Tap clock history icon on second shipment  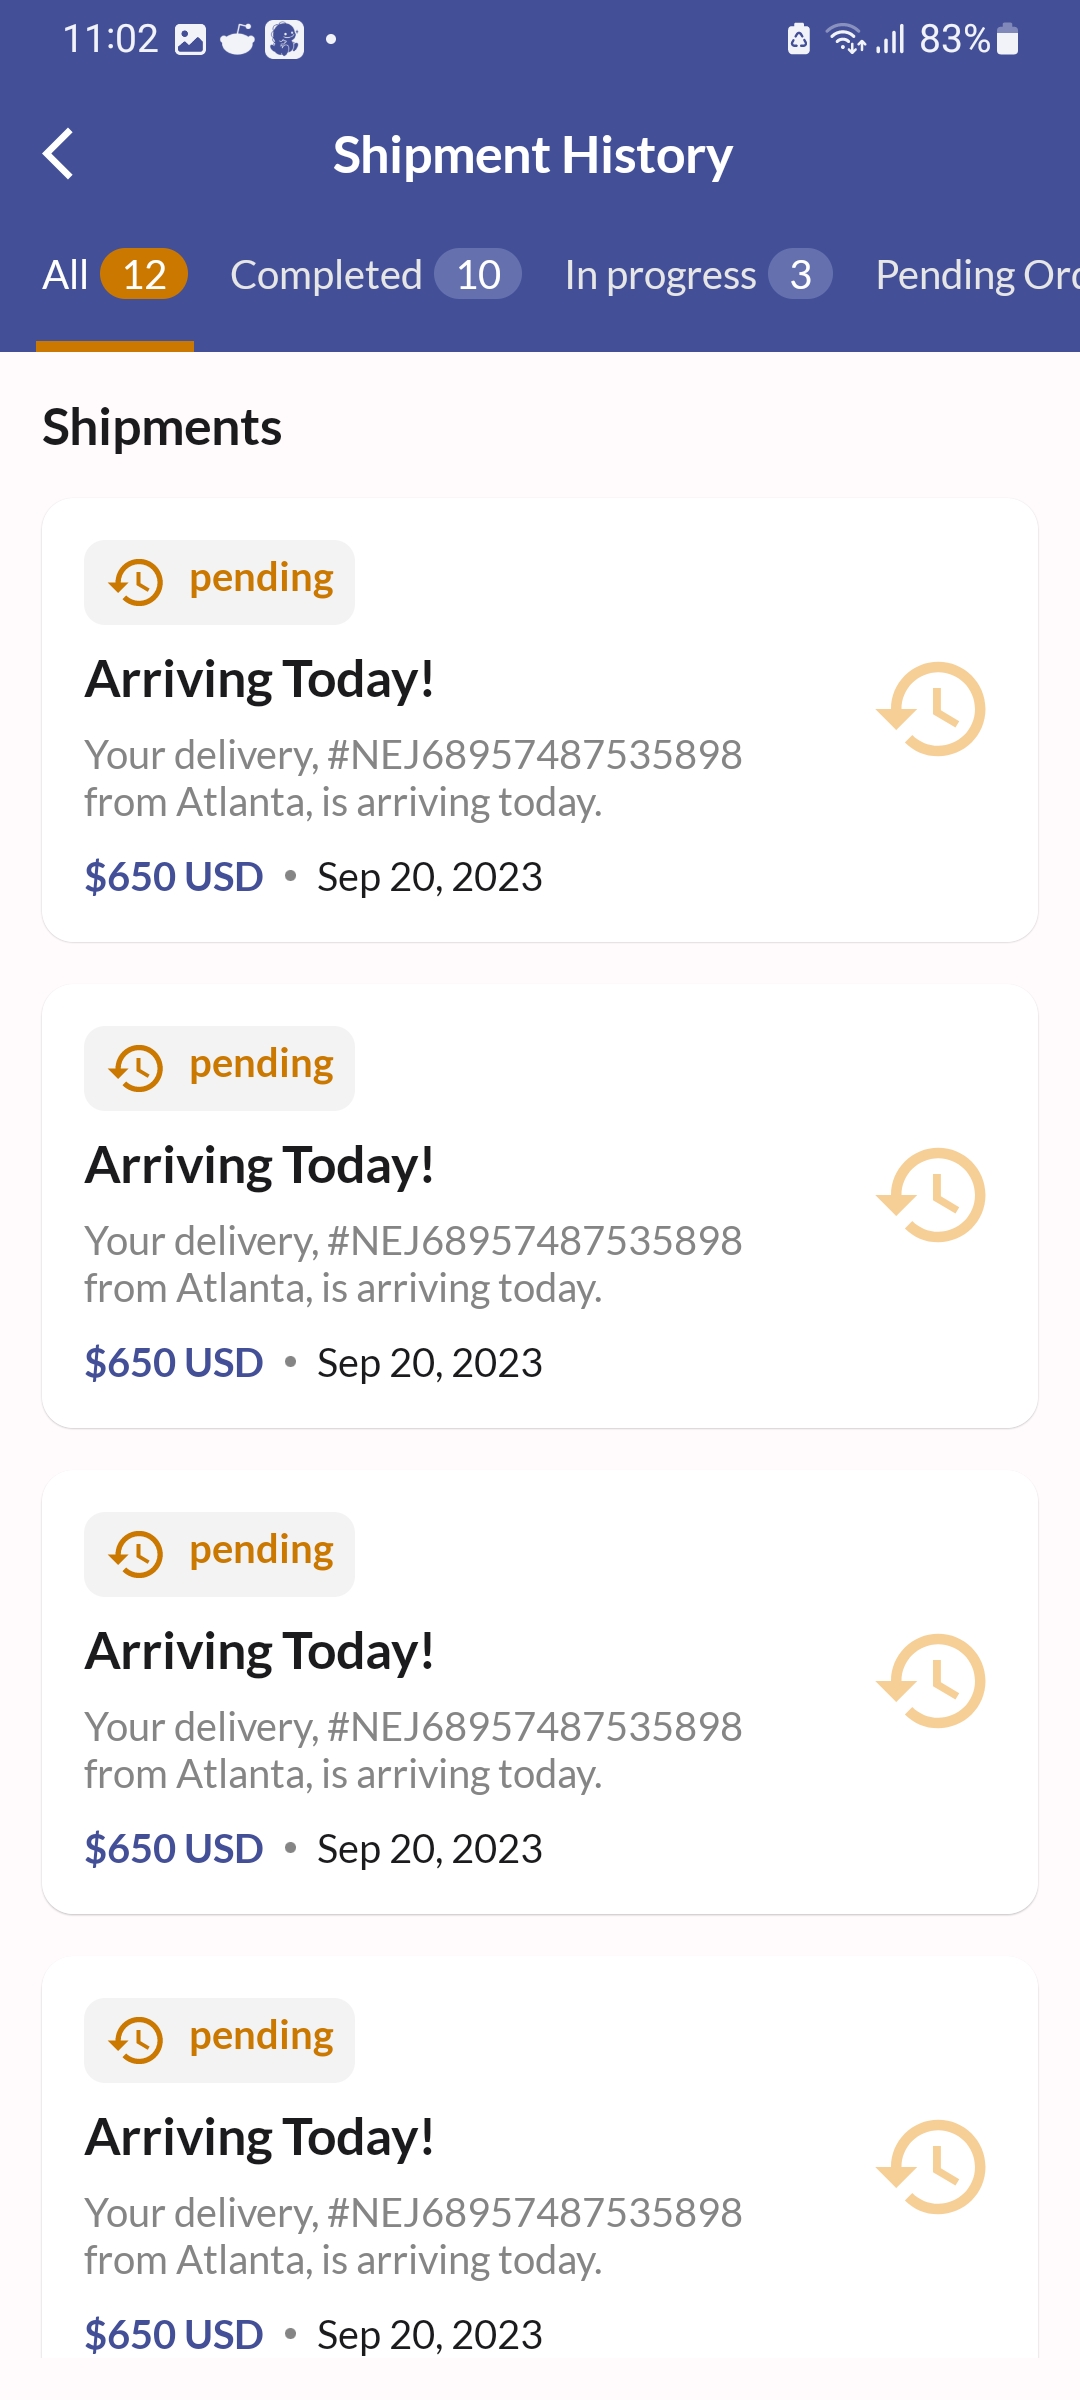pos(931,1195)
